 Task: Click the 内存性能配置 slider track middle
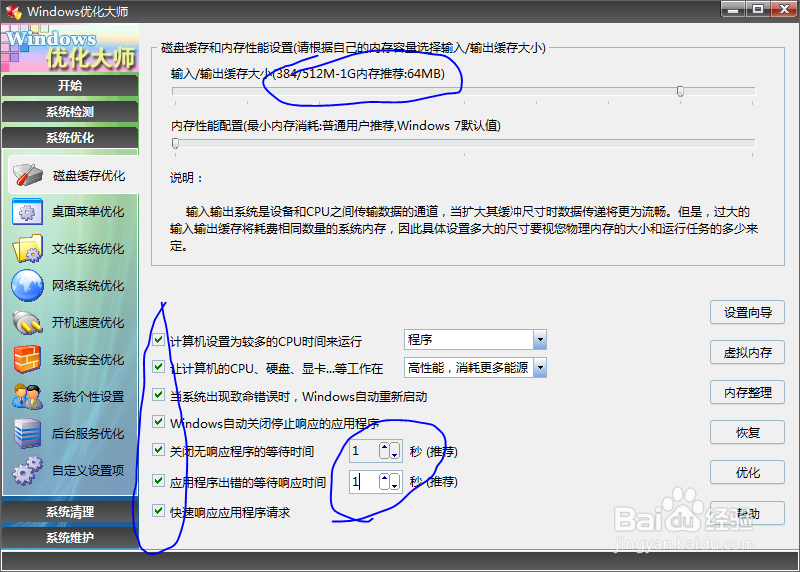point(464,143)
